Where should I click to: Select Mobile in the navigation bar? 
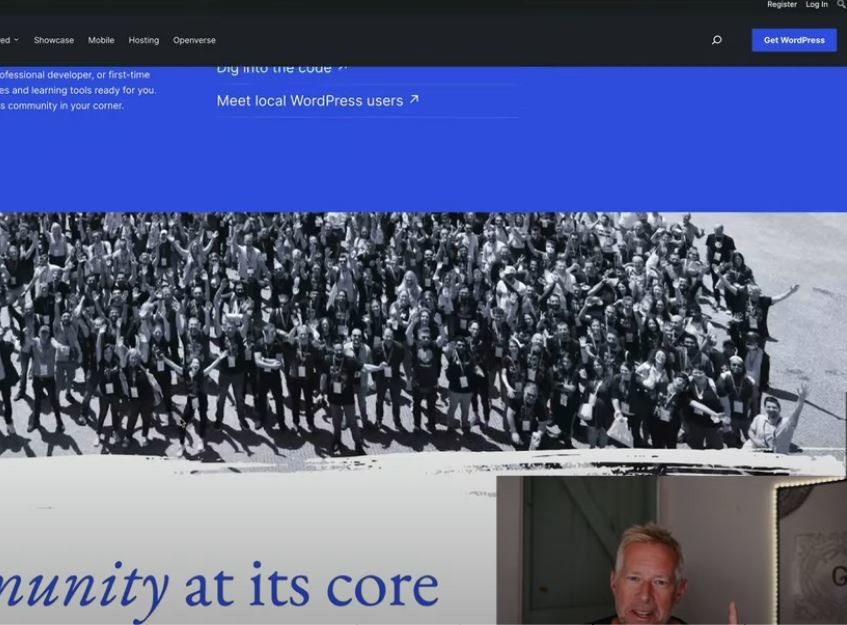[x=101, y=40]
